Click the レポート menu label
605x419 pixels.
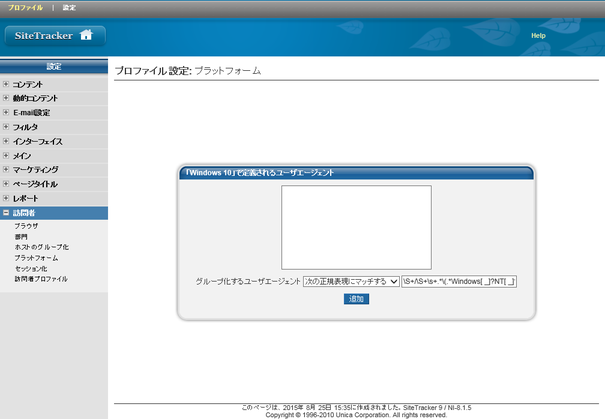point(25,198)
